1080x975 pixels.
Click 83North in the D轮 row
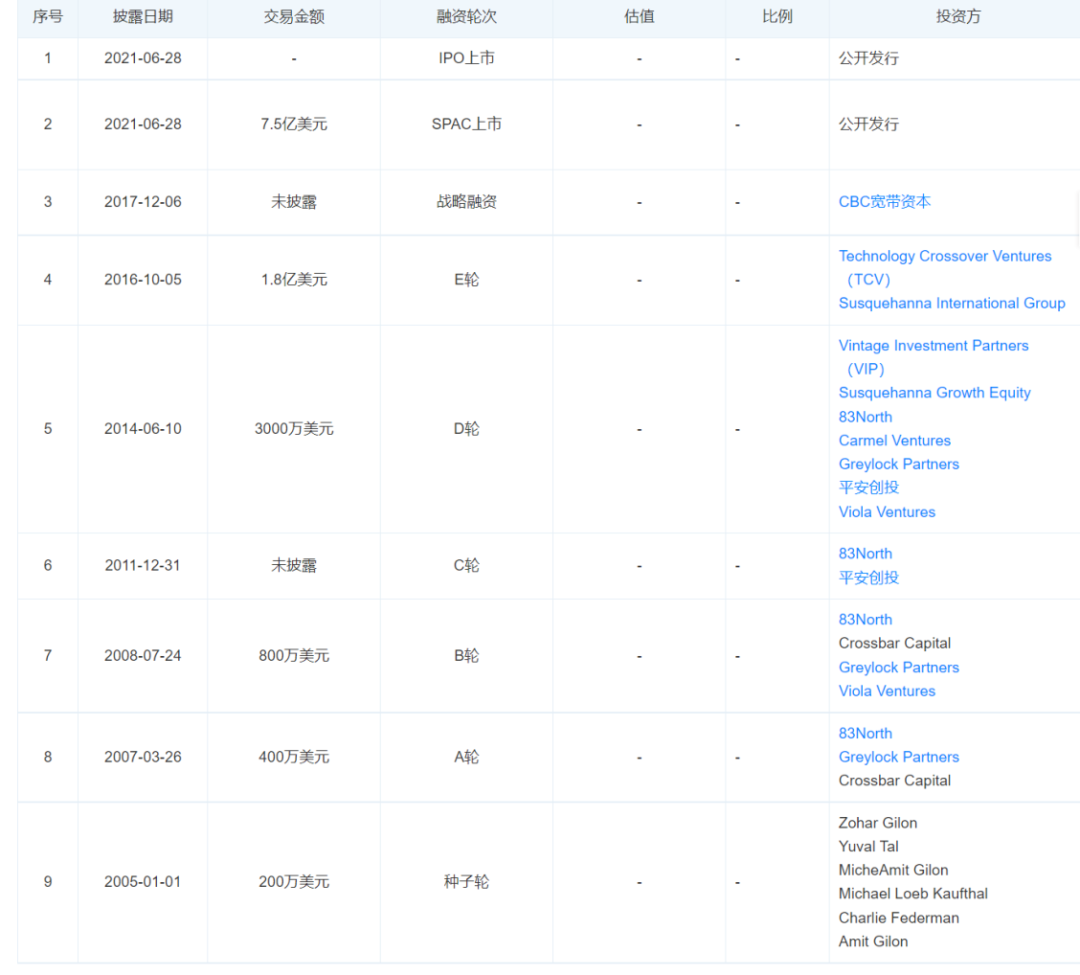click(x=865, y=417)
